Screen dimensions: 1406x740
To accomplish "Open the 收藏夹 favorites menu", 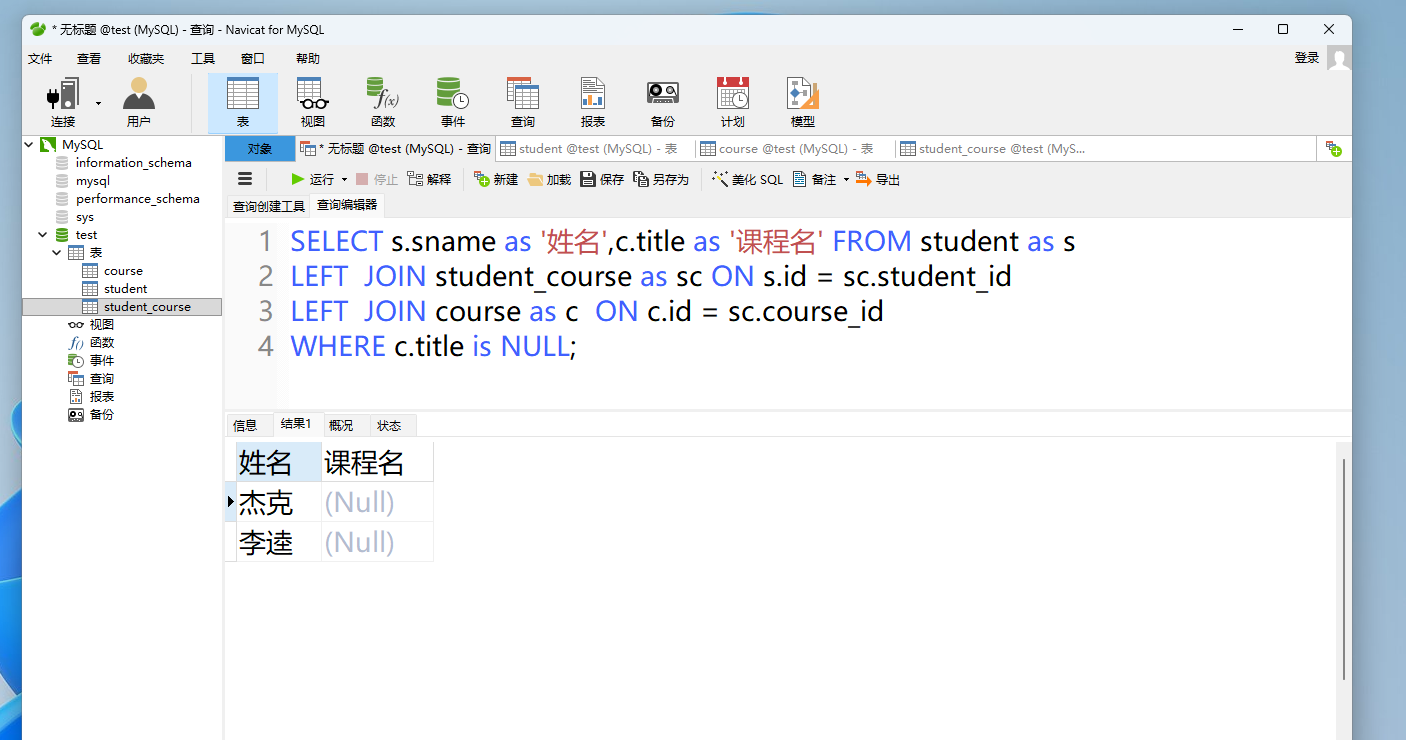I will click(x=146, y=59).
